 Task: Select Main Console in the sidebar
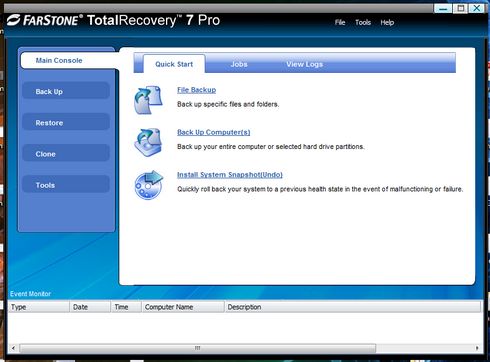pos(68,60)
